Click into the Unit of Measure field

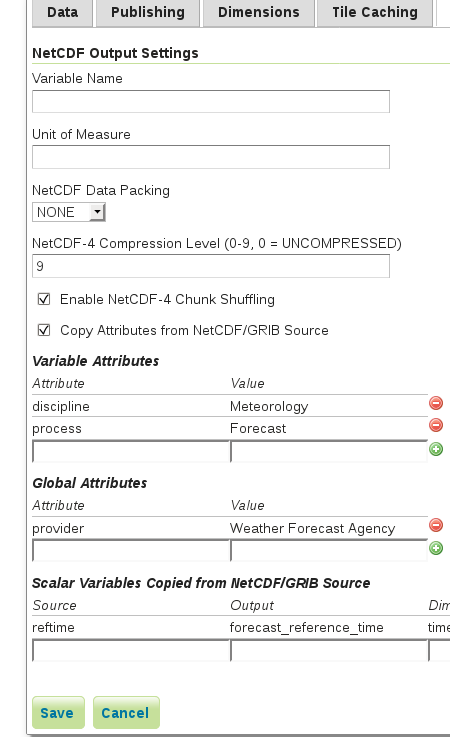(x=211, y=157)
